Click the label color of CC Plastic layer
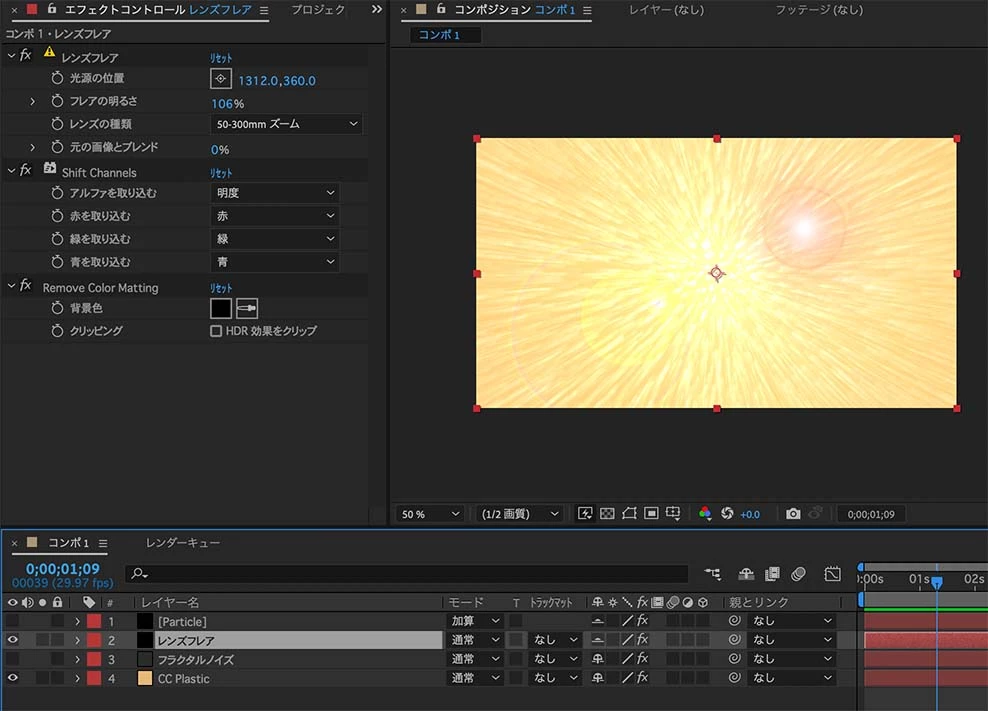 tap(94, 678)
